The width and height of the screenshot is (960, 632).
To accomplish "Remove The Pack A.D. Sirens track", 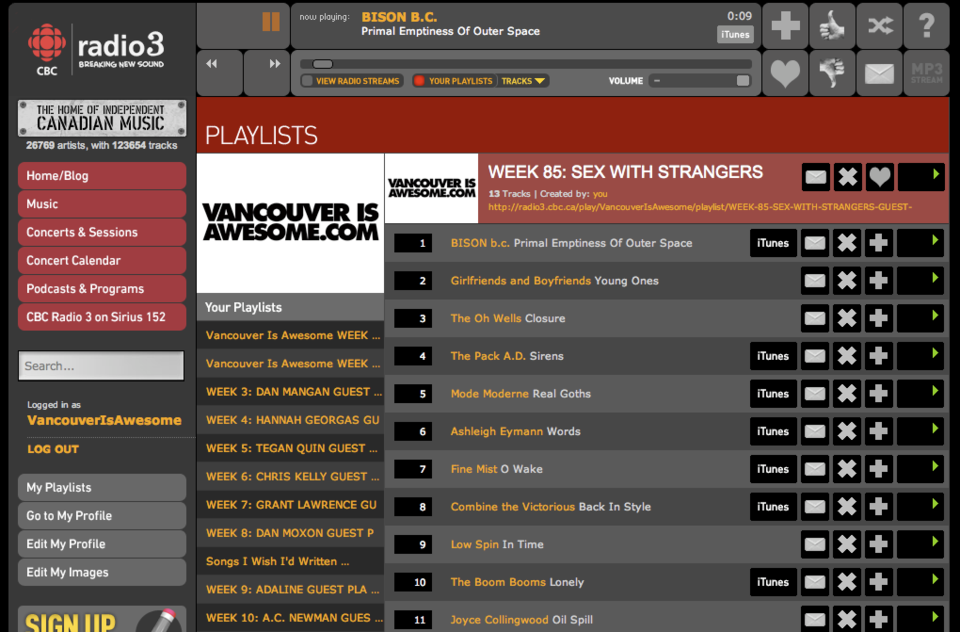I will (847, 356).
